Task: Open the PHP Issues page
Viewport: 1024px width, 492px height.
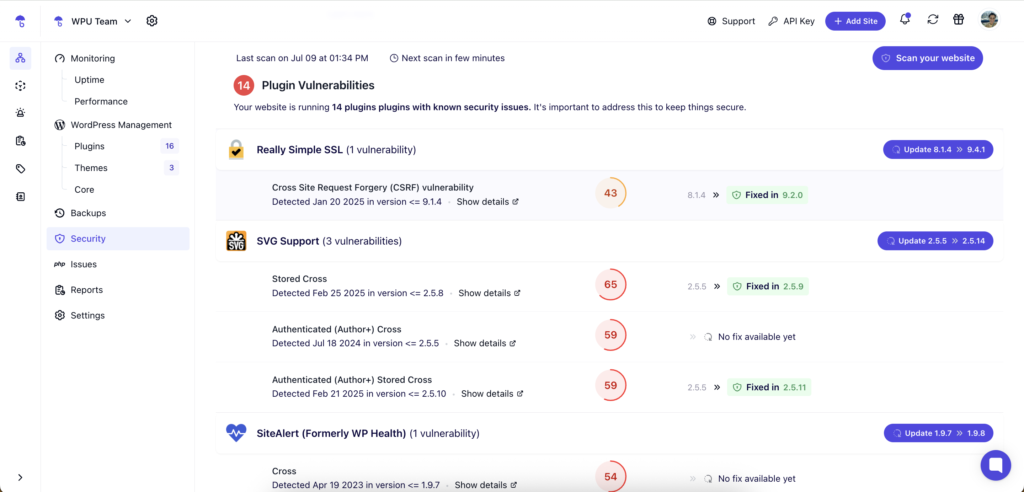Action: pyautogui.click(x=75, y=265)
